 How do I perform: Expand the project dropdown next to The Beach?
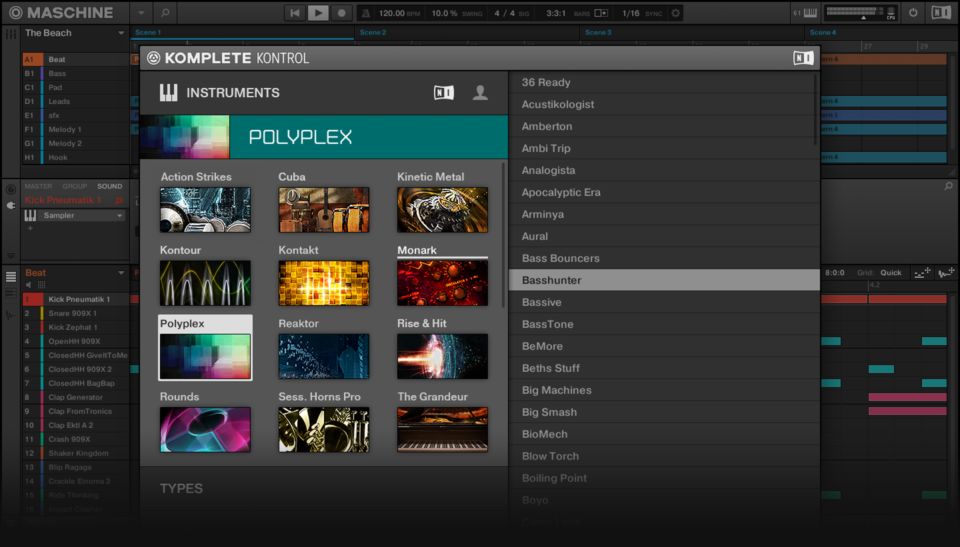tap(121, 33)
